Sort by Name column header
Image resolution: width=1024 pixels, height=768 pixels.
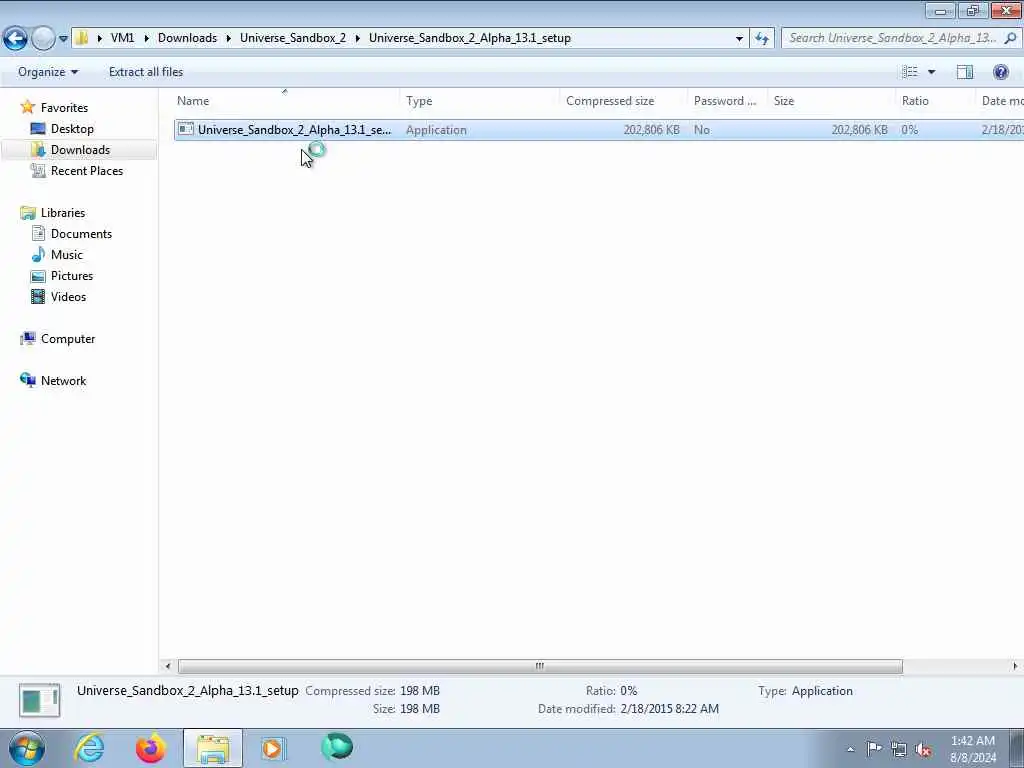click(285, 101)
